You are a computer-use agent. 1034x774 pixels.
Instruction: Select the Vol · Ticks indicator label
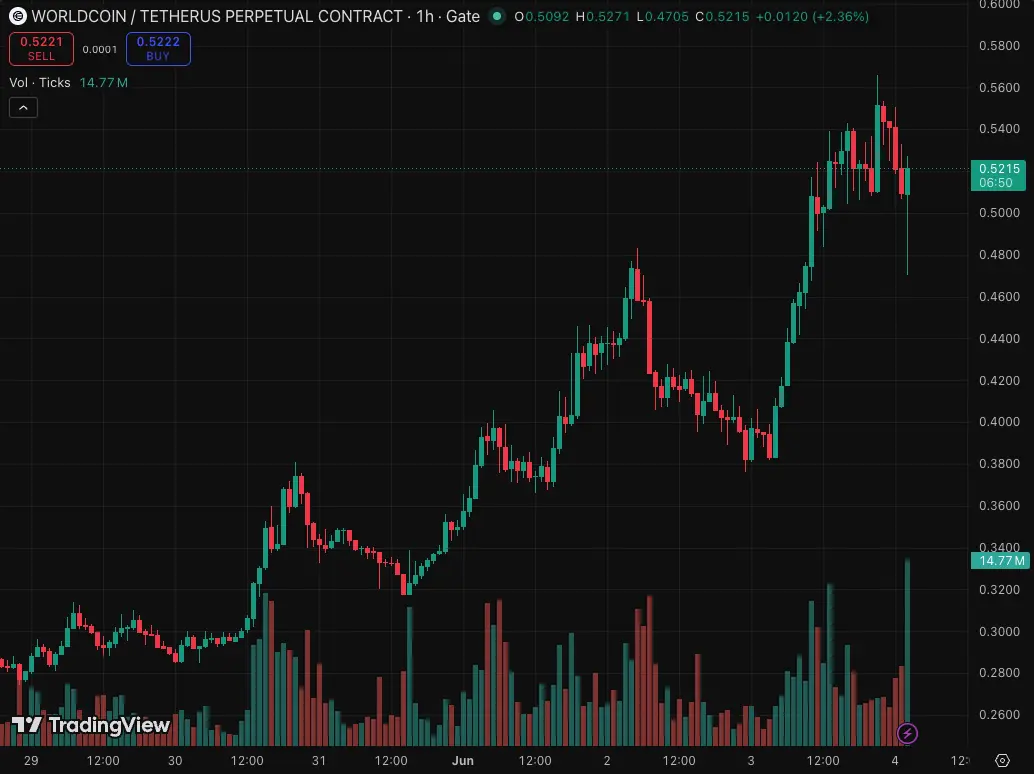pos(40,82)
